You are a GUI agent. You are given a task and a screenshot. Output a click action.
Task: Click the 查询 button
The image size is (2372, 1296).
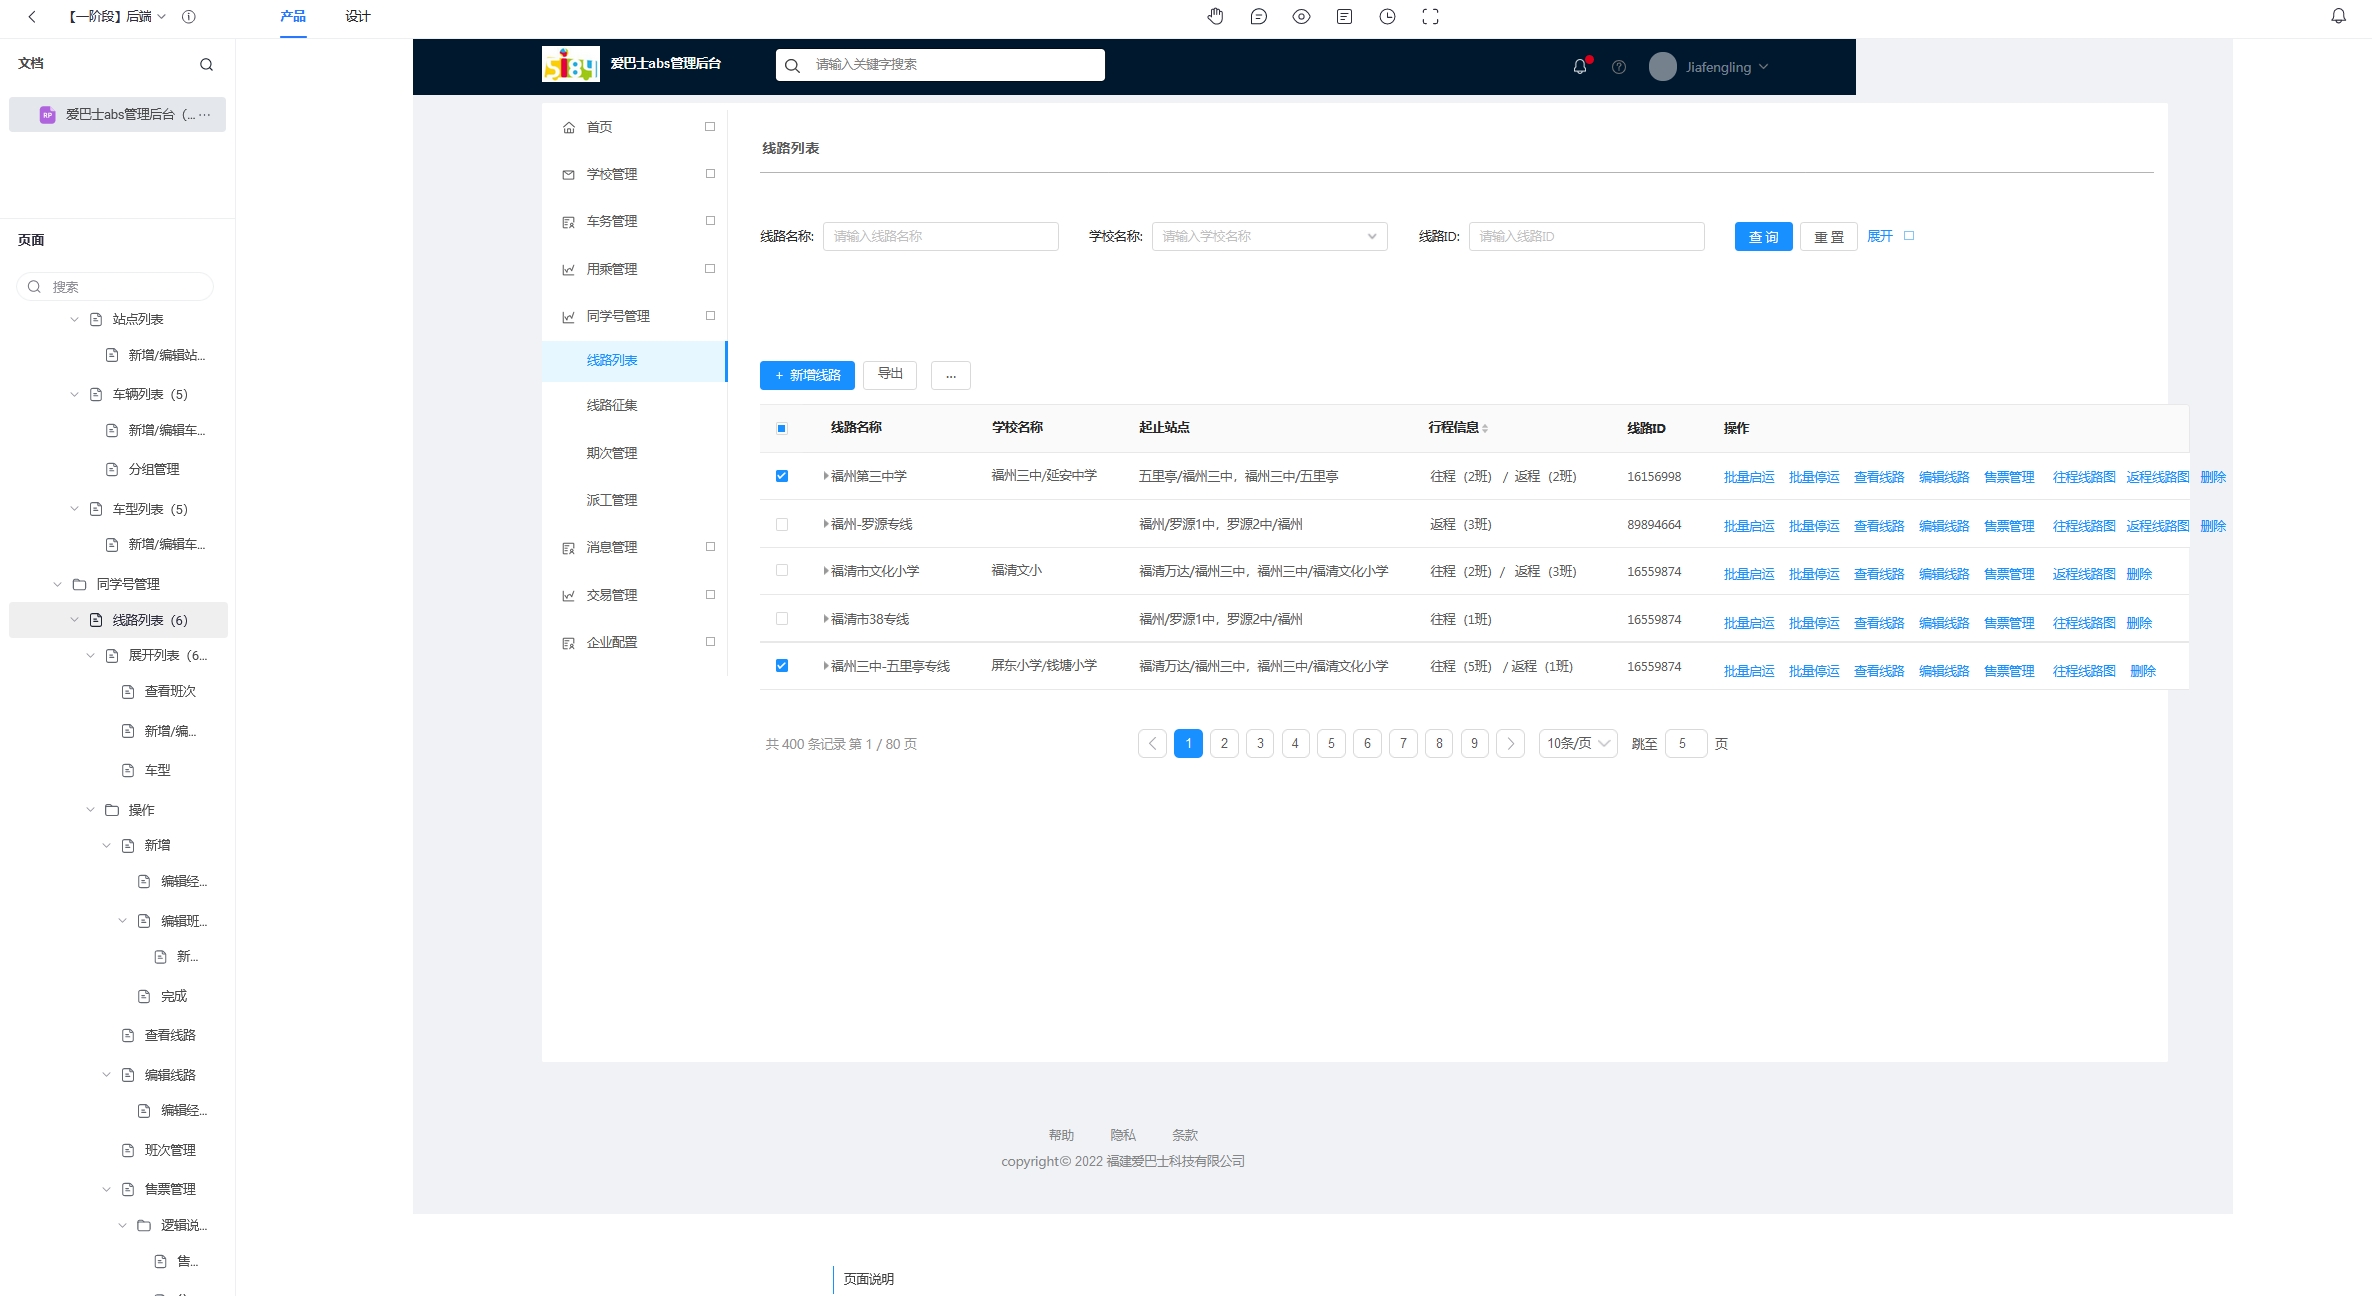[x=1763, y=237]
